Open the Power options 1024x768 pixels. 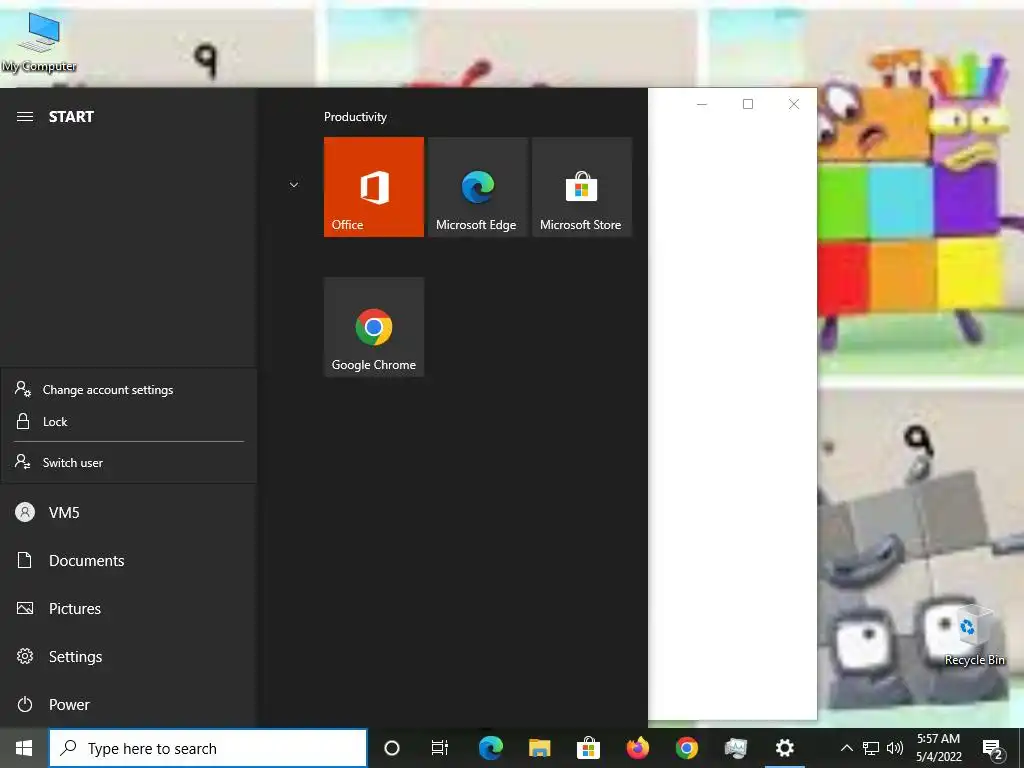coord(129,705)
